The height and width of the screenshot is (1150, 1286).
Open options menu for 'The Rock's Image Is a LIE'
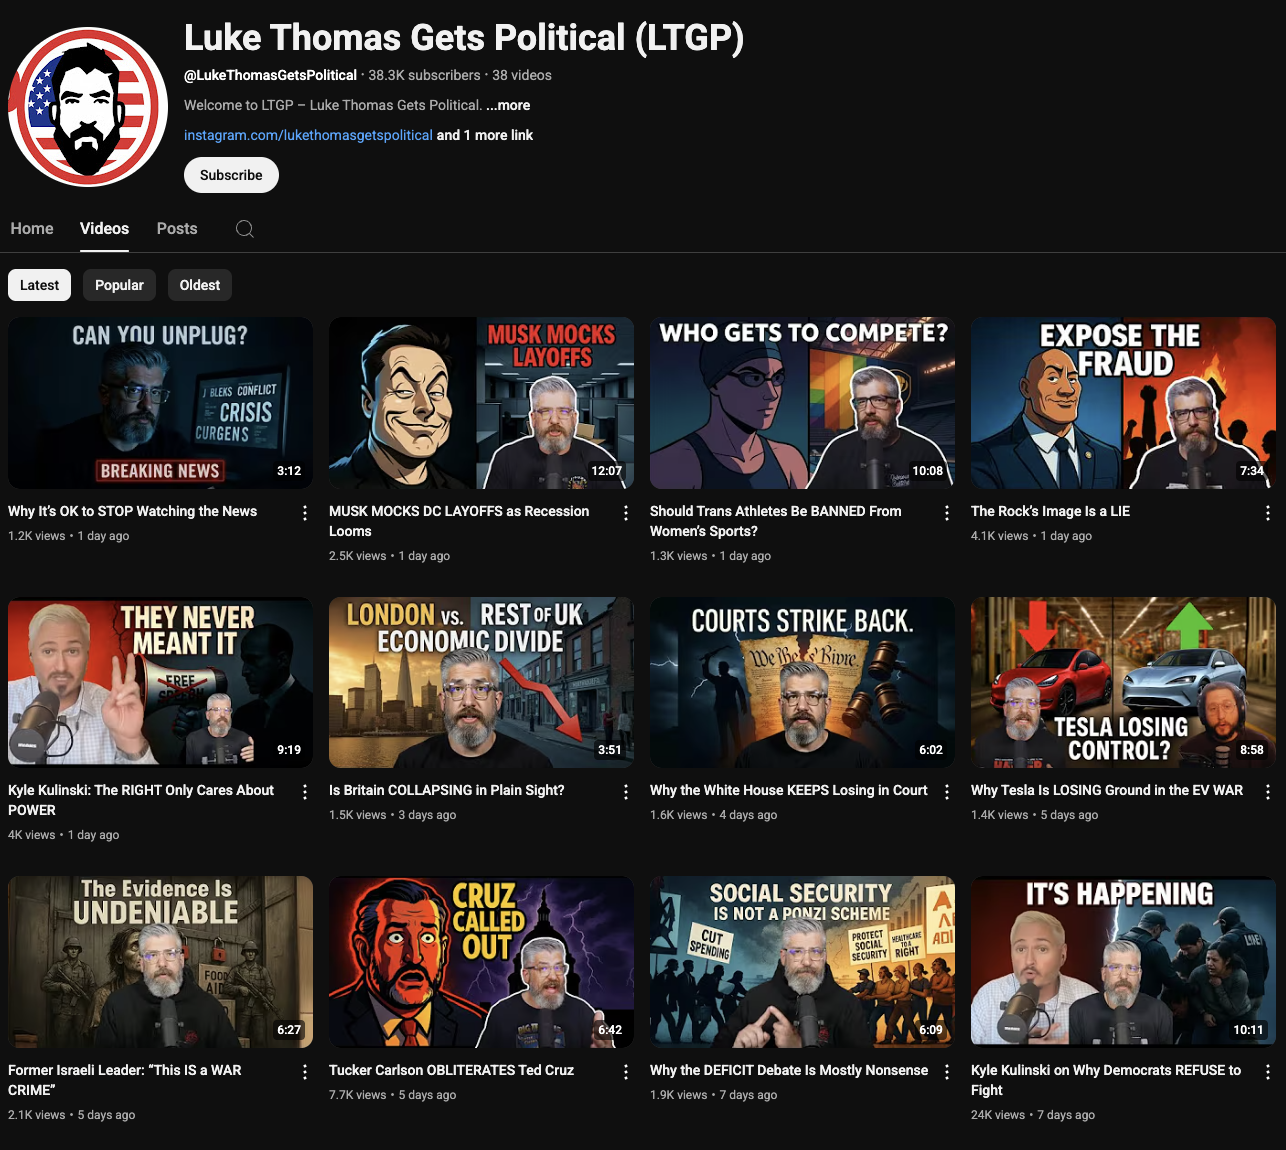[1268, 513]
